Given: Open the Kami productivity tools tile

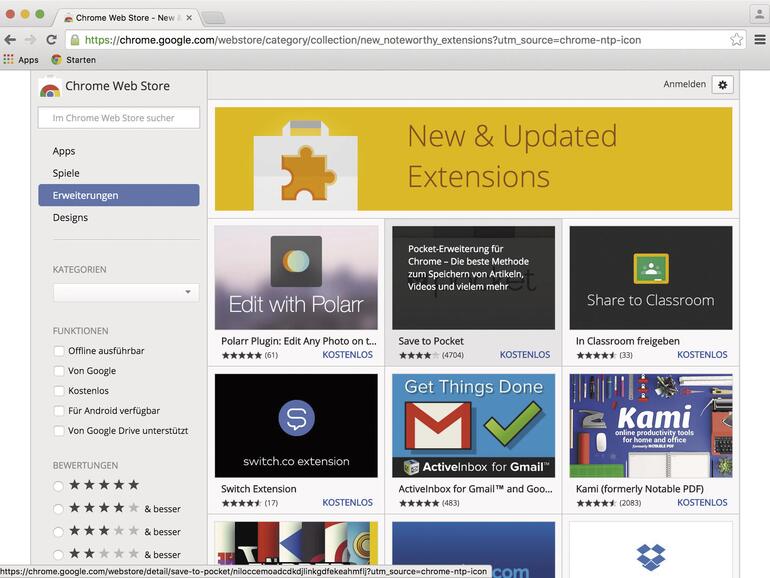Looking at the screenshot, I should point(651,426).
